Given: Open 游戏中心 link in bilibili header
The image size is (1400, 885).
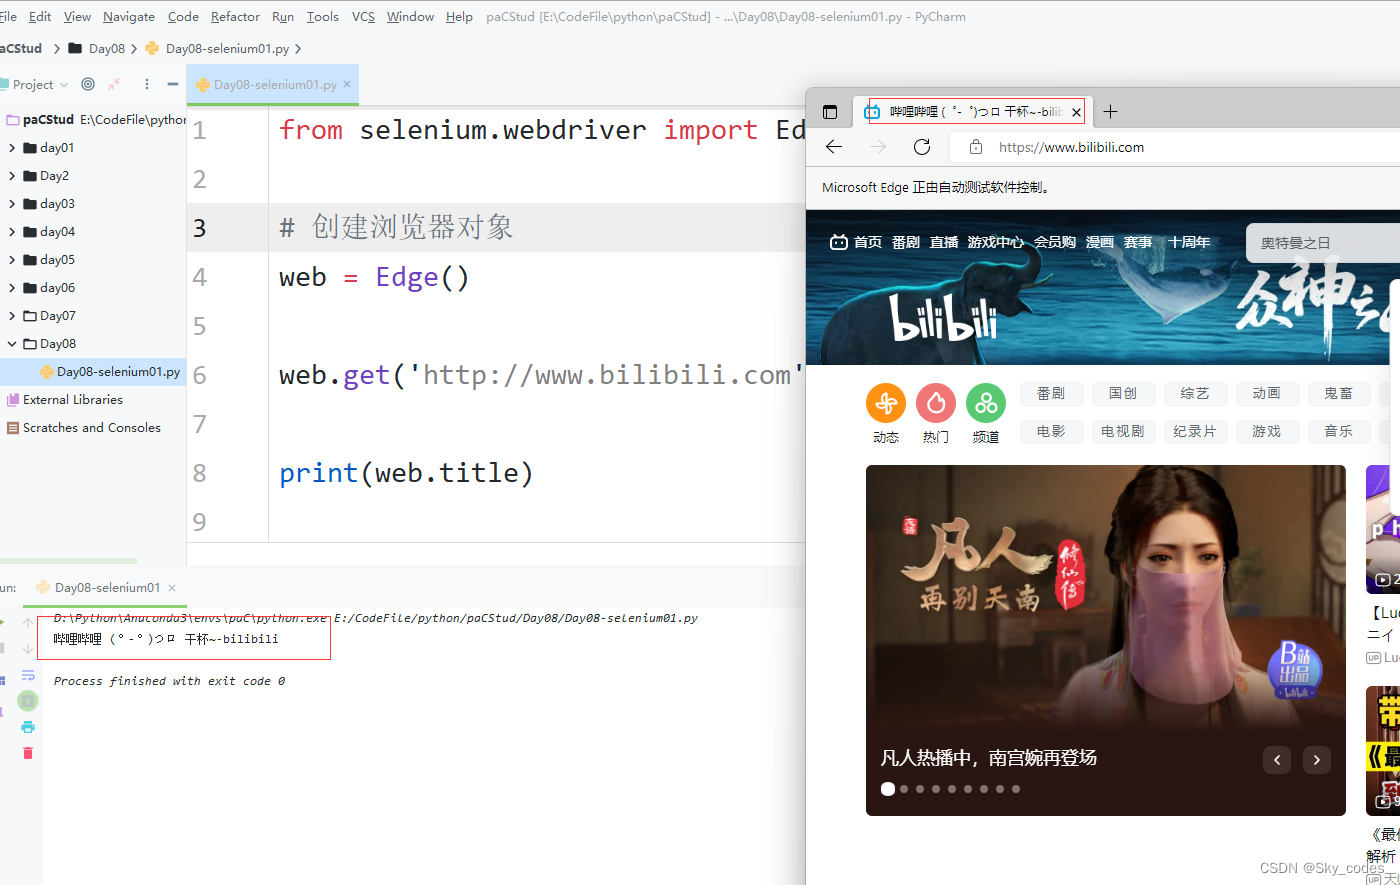Looking at the screenshot, I should point(995,242).
